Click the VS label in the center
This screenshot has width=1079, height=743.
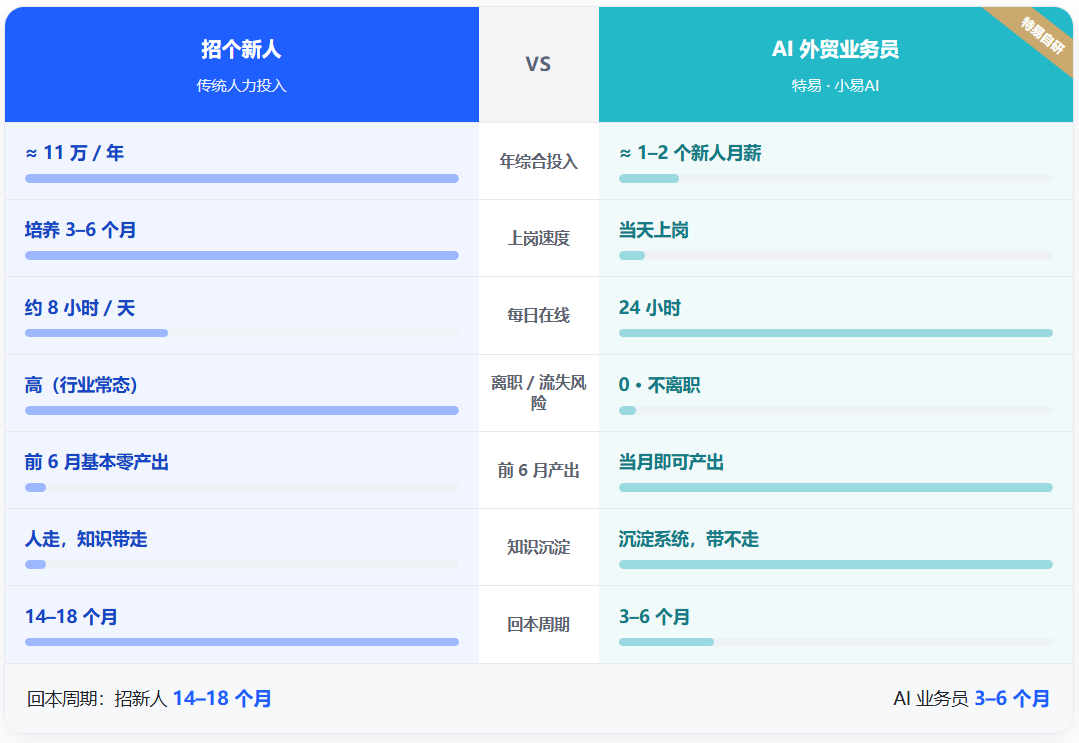coord(538,65)
